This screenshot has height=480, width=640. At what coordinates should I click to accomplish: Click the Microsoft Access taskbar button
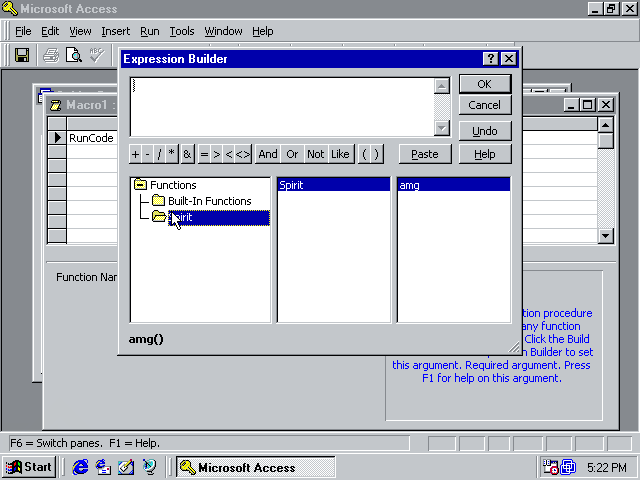[x=256, y=467]
